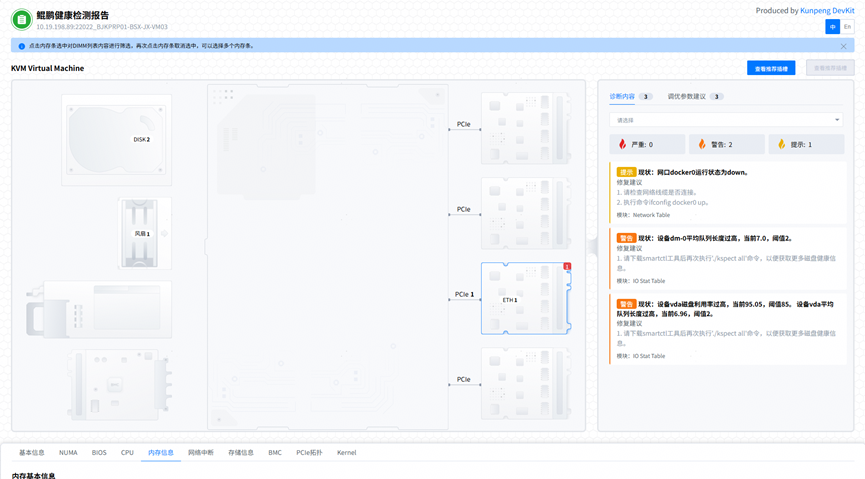Open the Kunpeng DevKit link
This screenshot has width=865, height=479.
coord(827,11)
